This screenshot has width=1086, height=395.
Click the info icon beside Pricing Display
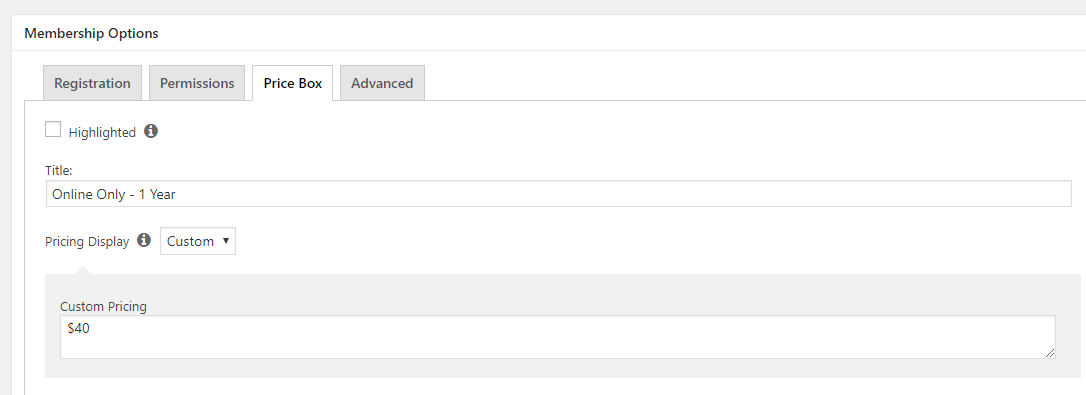(x=144, y=240)
